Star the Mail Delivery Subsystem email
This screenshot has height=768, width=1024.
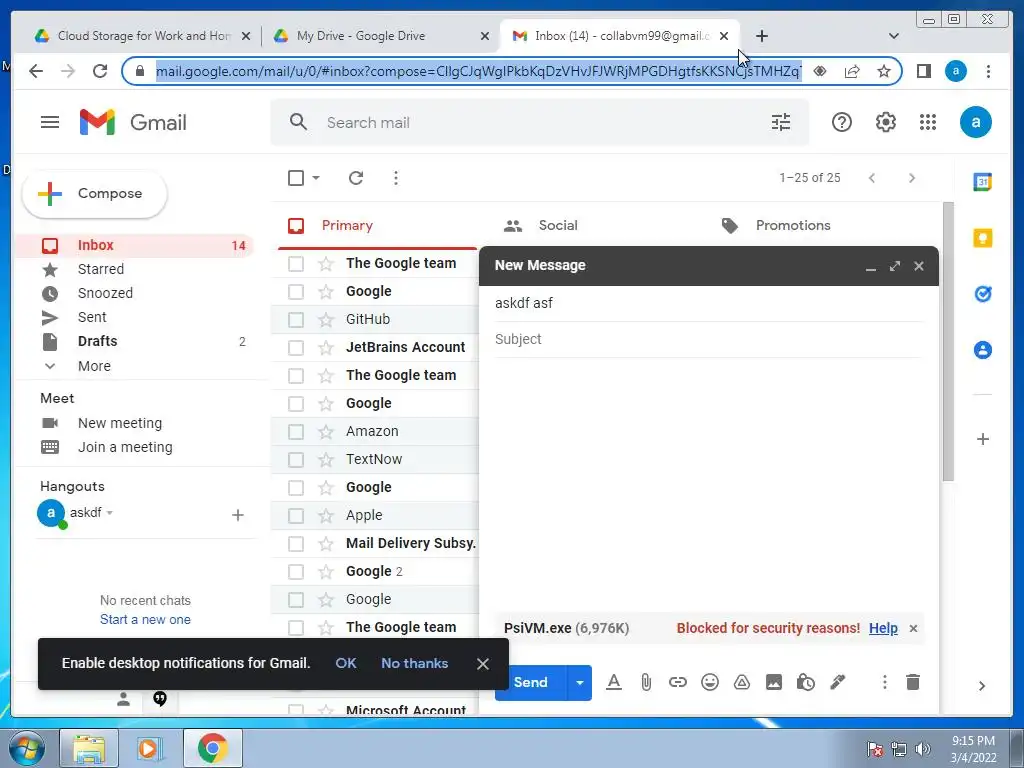pos(325,543)
